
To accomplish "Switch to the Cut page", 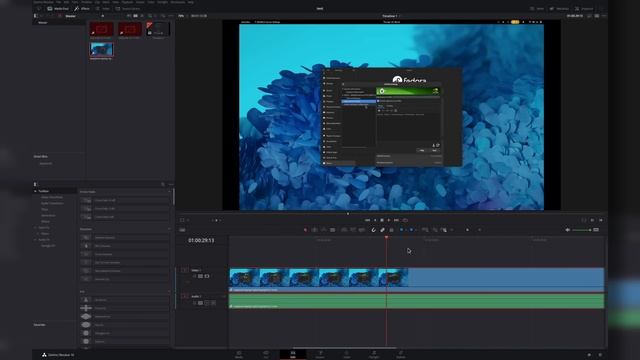I will pos(266,354).
